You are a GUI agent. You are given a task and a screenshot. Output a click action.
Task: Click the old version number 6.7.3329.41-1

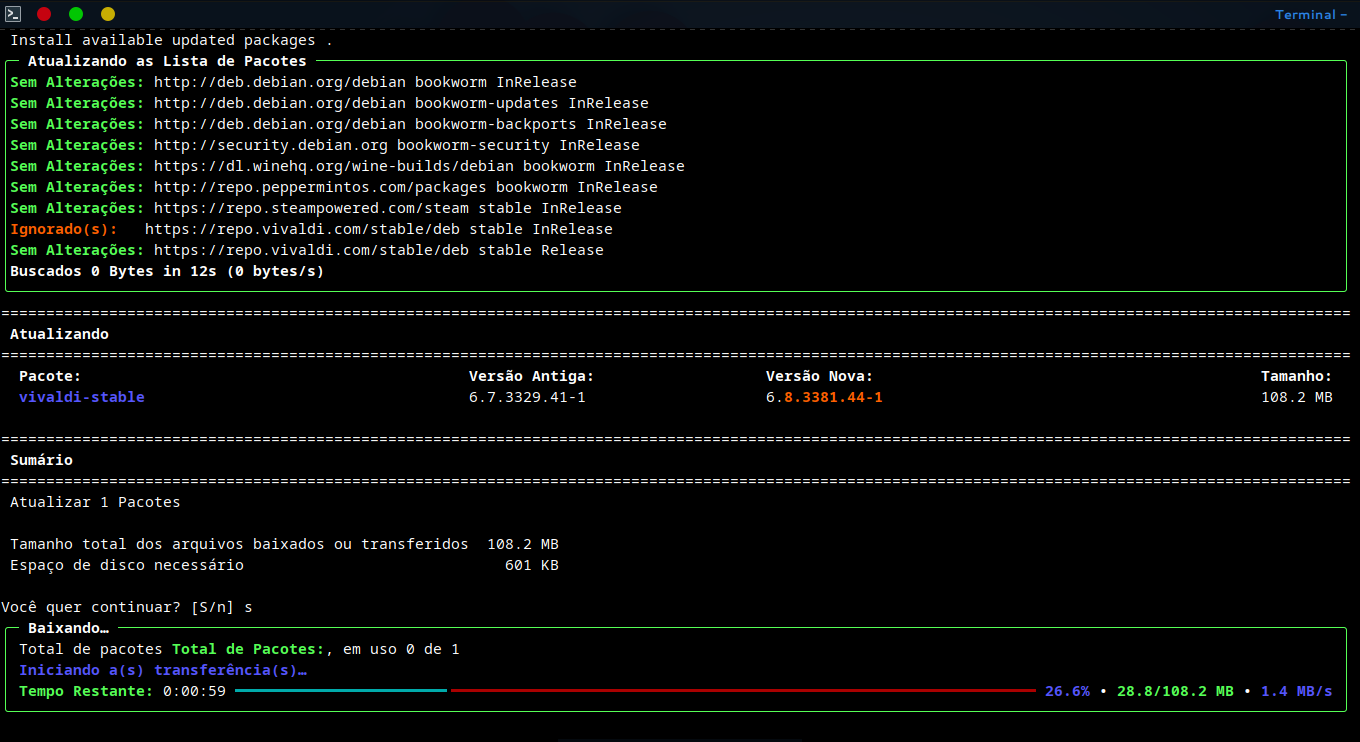tap(527, 397)
